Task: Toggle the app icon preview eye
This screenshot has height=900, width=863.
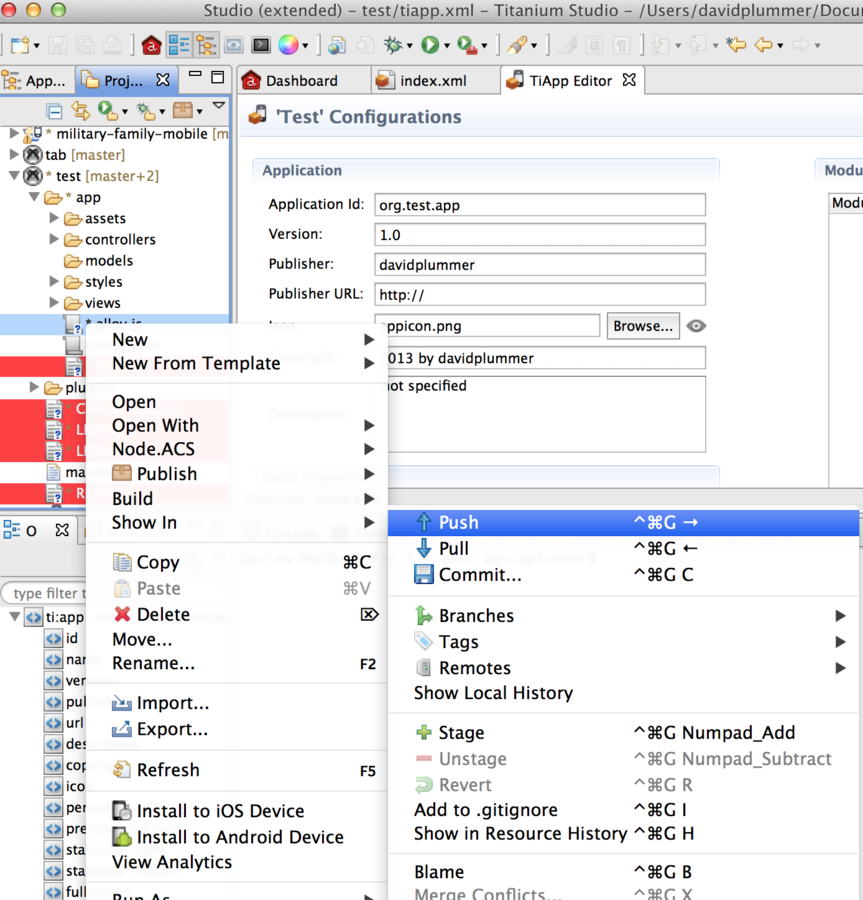Action: point(696,326)
